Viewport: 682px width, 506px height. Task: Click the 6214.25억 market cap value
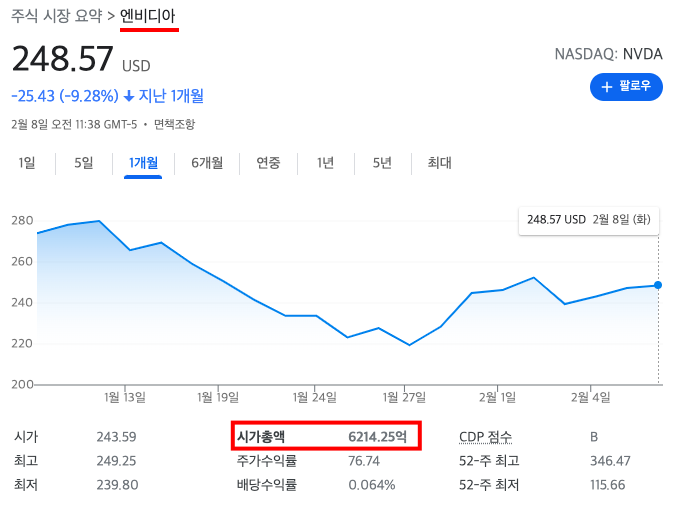point(378,436)
